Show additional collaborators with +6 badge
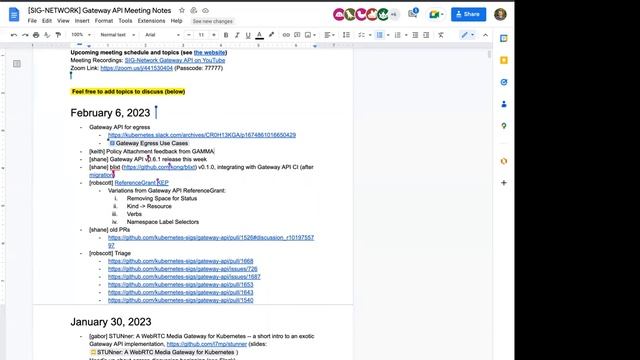Screen dimensions: 640x360 tap(394, 14)
